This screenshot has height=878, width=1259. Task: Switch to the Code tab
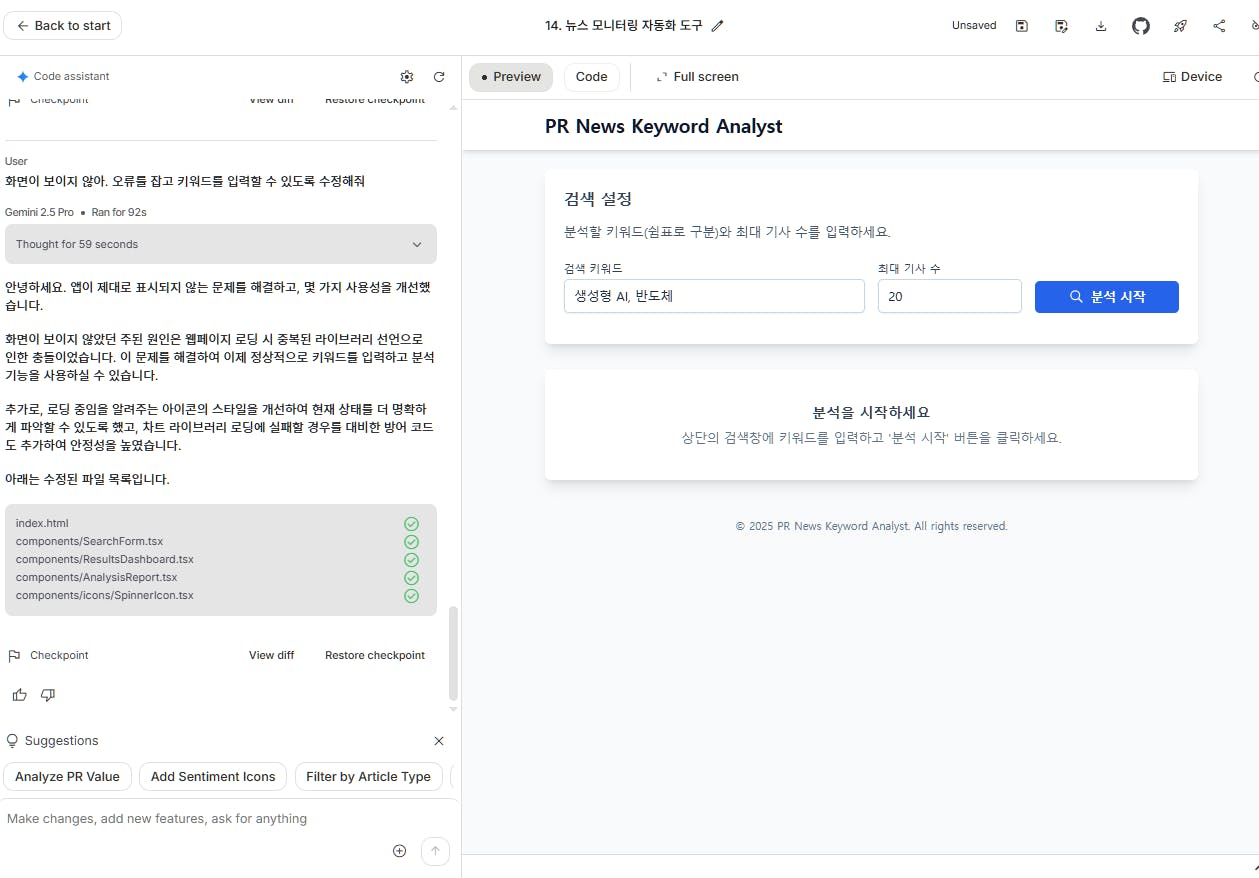click(x=591, y=76)
